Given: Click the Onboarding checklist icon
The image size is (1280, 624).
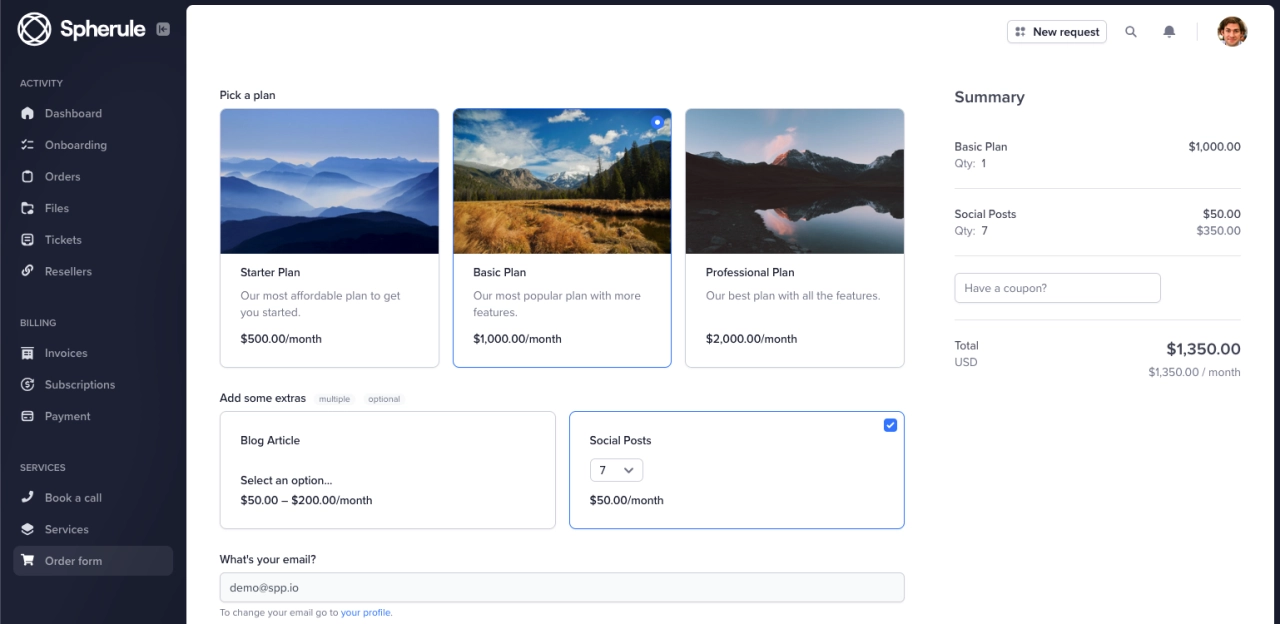Looking at the screenshot, I should [27, 145].
